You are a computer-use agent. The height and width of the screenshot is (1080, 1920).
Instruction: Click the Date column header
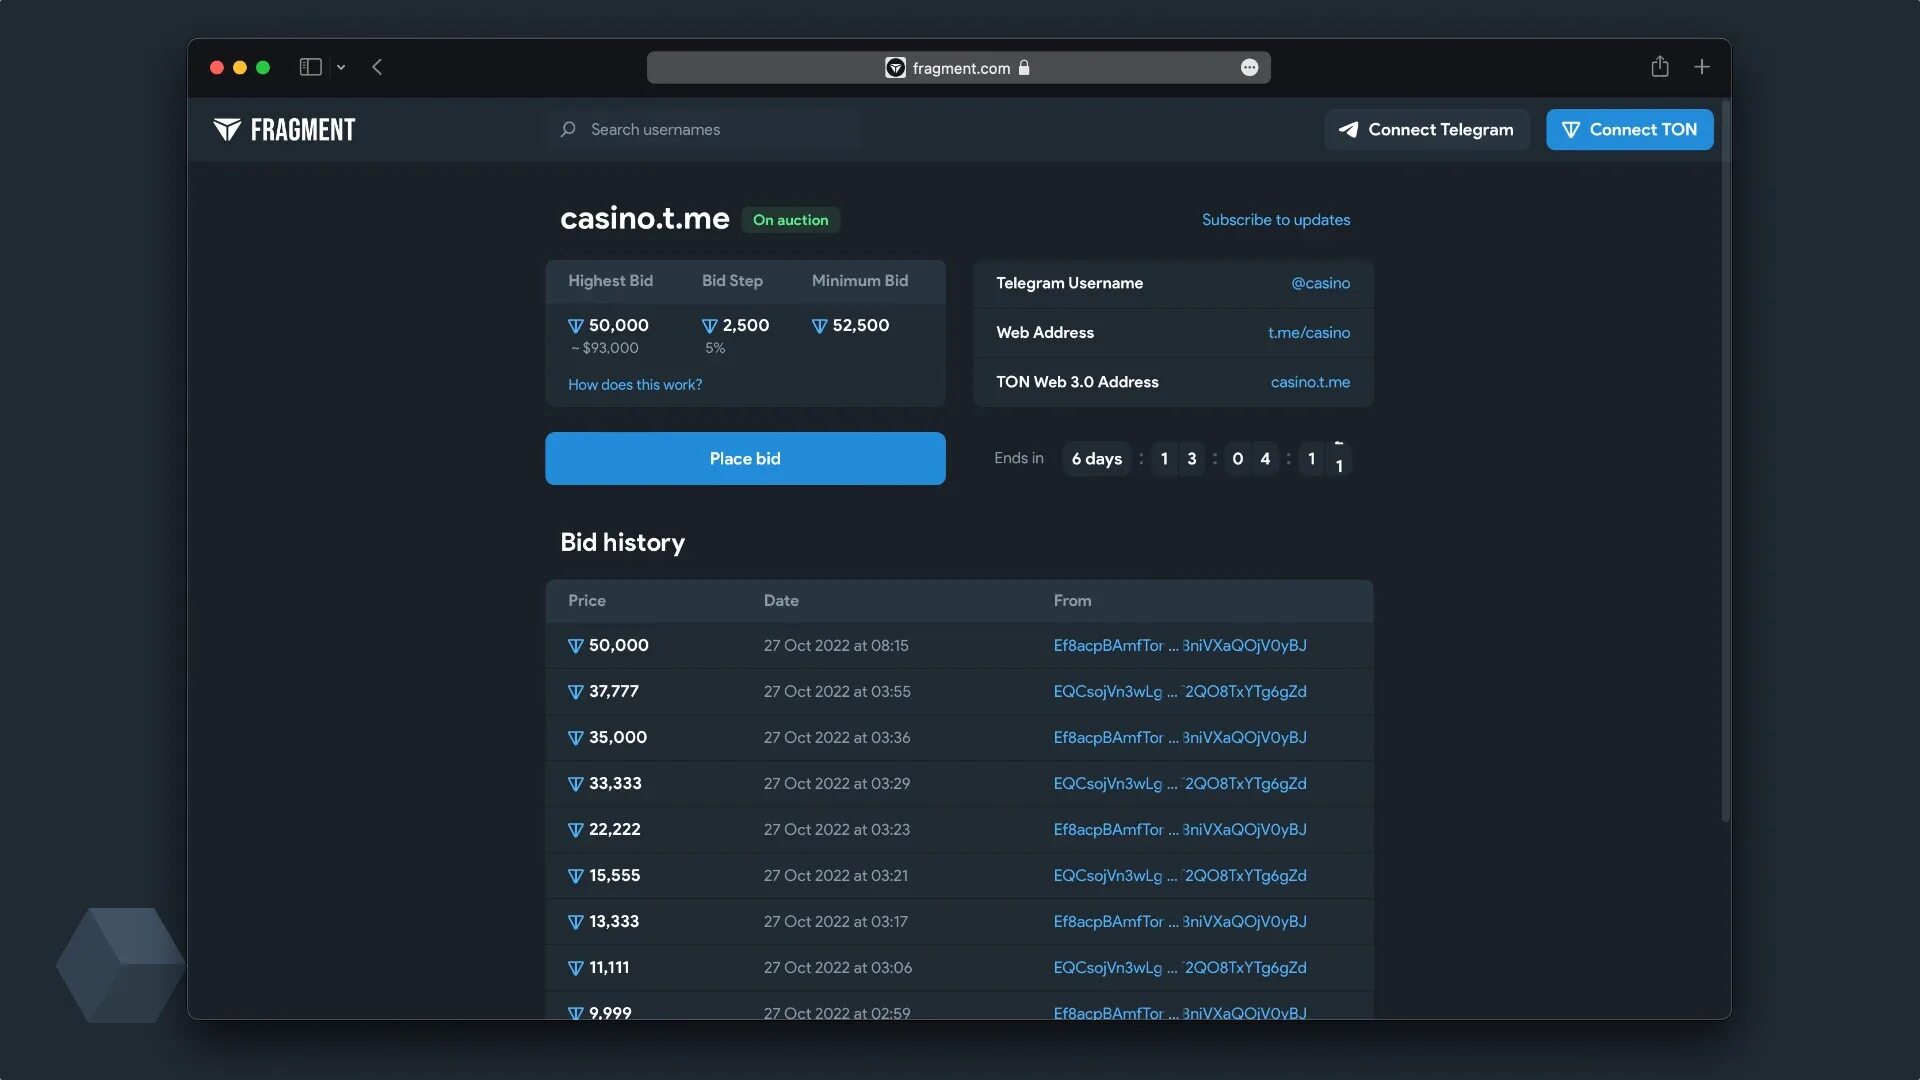781,601
